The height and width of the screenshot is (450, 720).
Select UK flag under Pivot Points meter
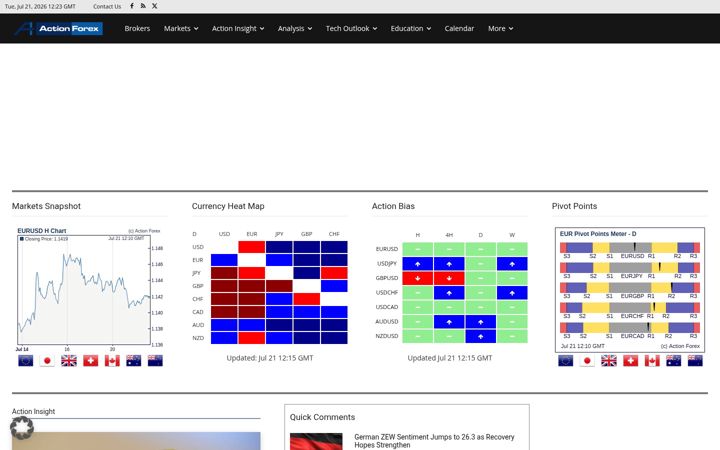click(x=609, y=360)
